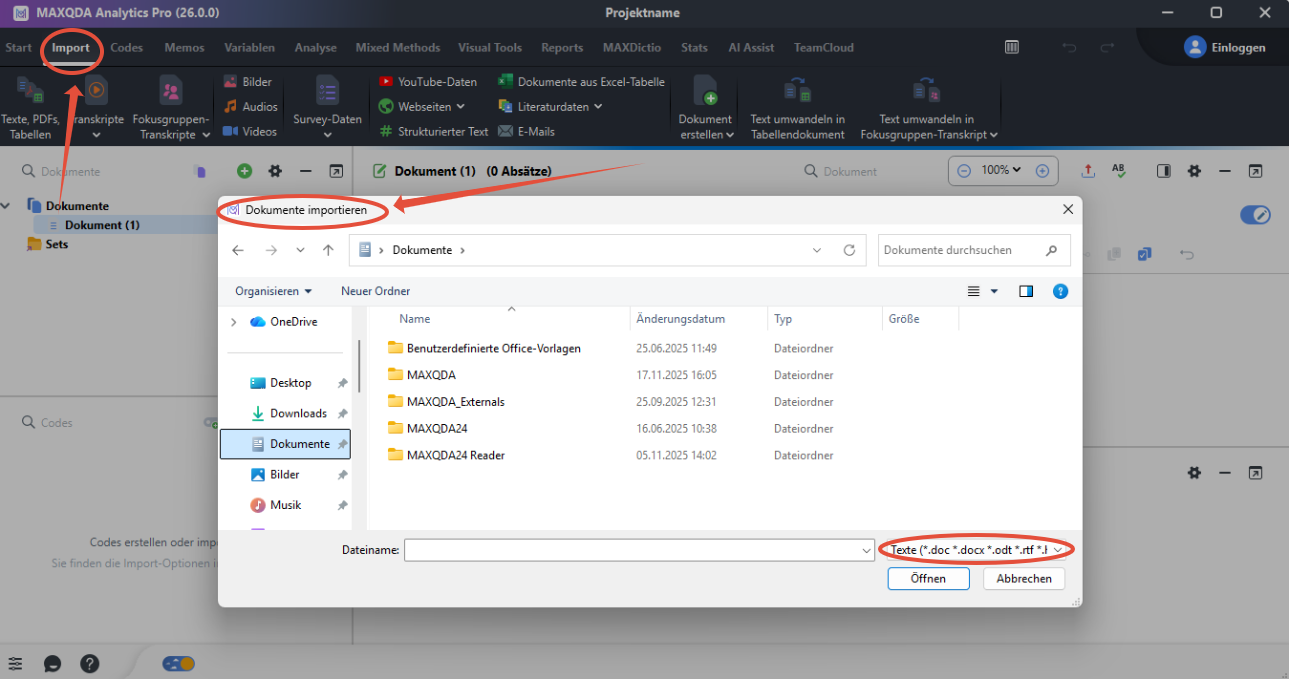
Task: Click Neuer Ordner in the dialog
Action: [x=376, y=291]
